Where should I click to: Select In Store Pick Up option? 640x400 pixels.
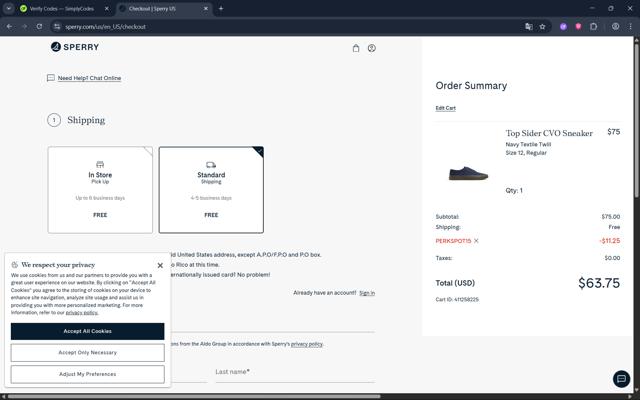pos(100,190)
